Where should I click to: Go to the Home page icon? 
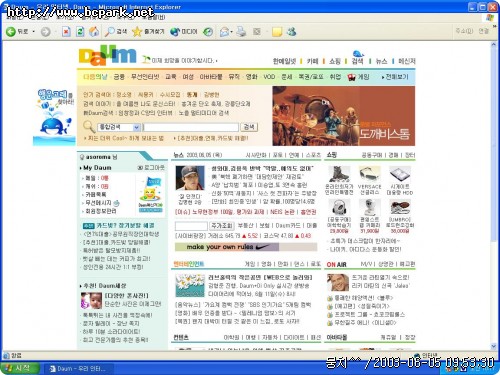tap(94, 32)
